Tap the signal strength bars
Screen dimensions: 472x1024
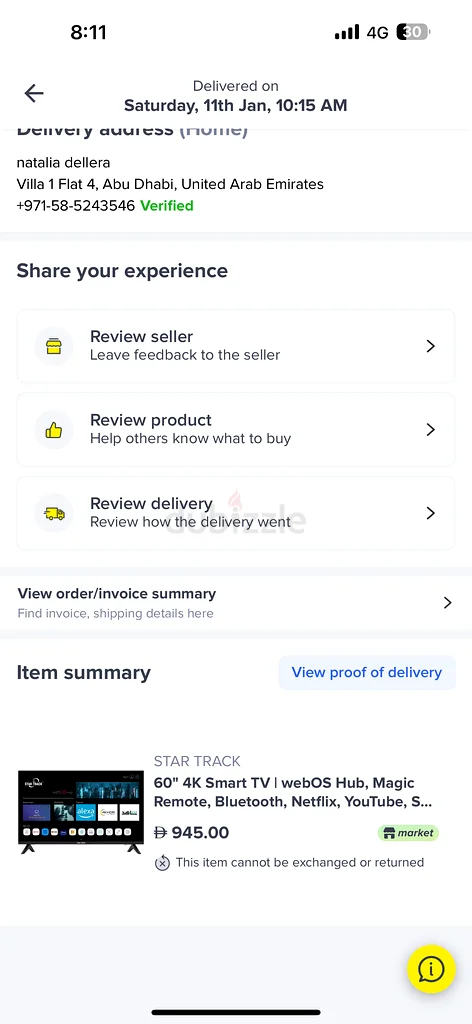347,32
